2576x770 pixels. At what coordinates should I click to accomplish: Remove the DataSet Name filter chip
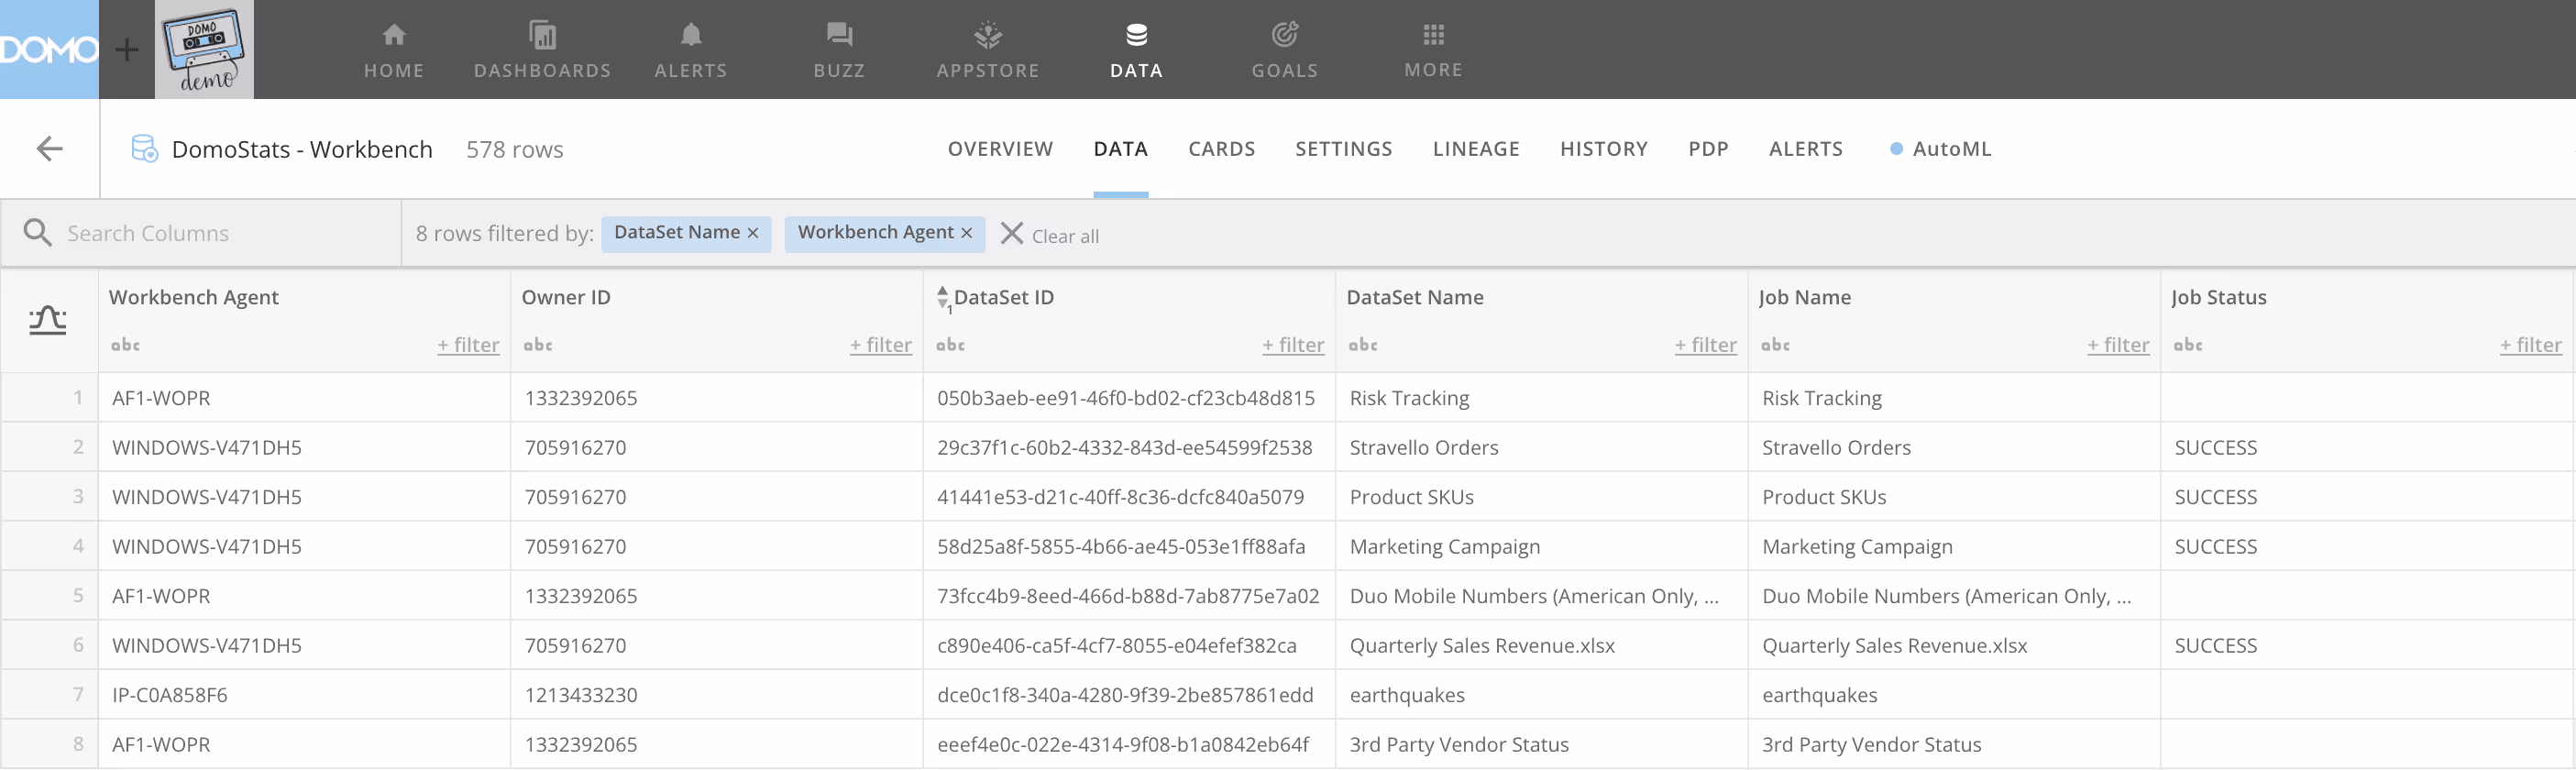[x=753, y=233]
